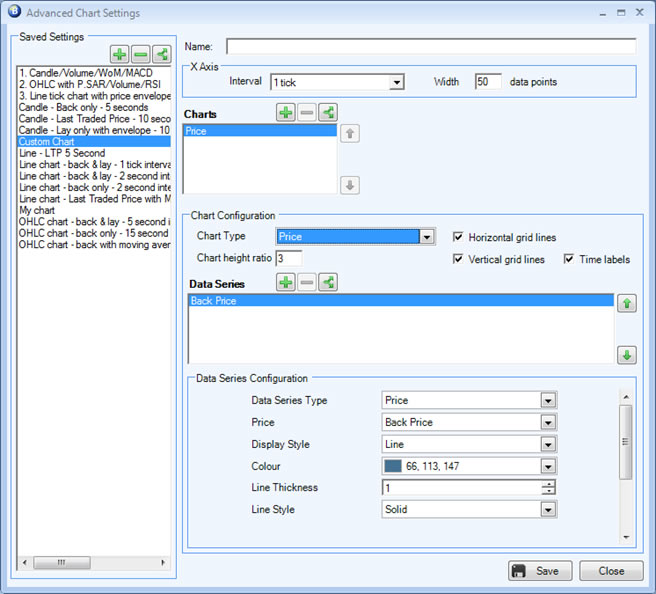The width and height of the screenshot is (656, 594).
Task: Add a data series with plus icon
Action: coord(286,283)
